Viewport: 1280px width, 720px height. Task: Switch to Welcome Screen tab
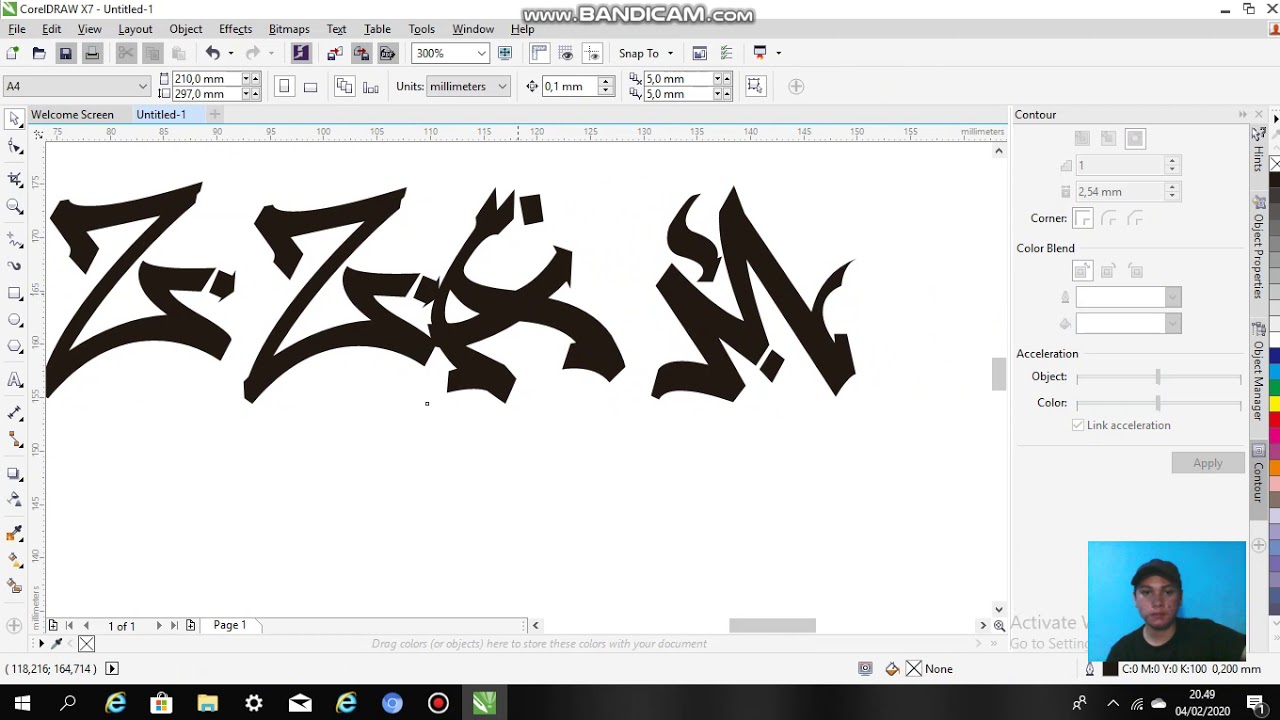pyautogui.click(x=72, y=114)
